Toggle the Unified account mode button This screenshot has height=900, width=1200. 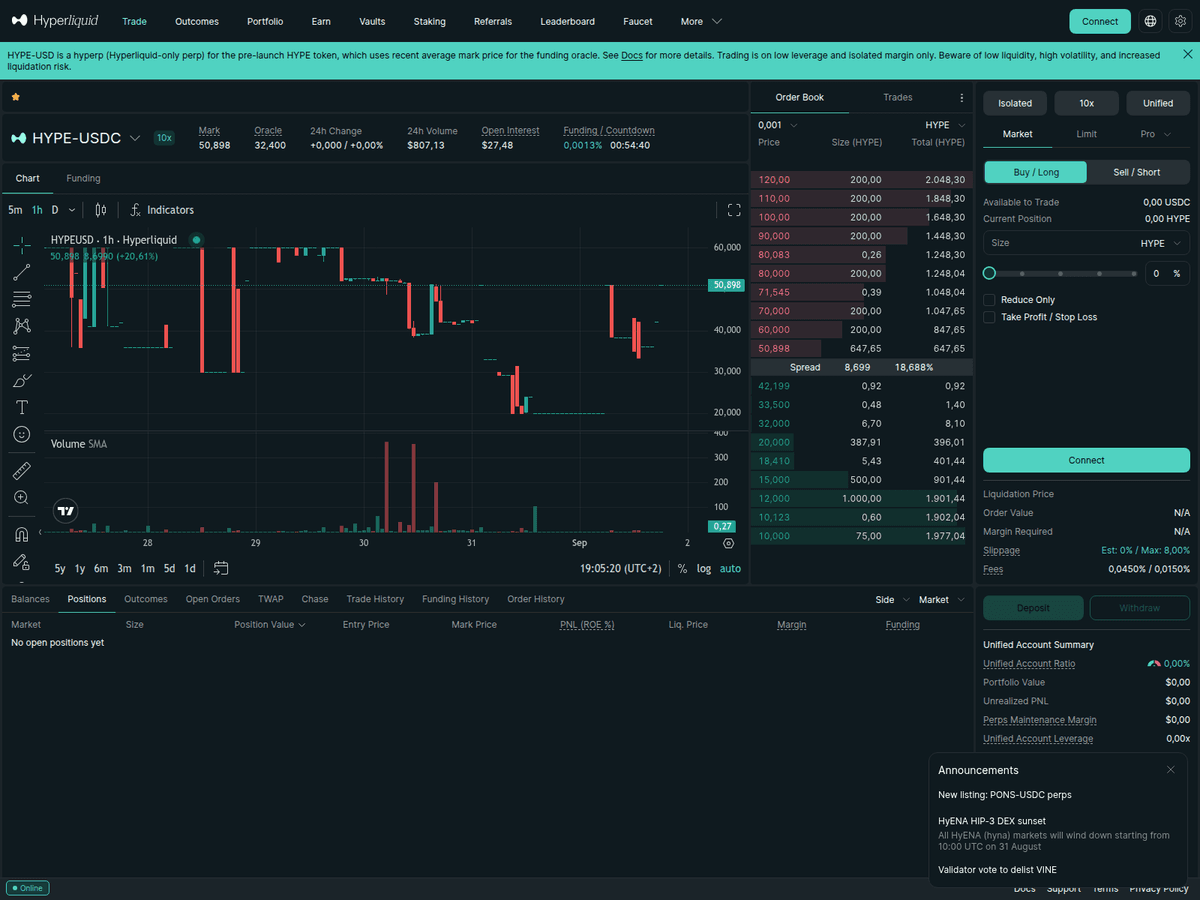click(1158, 103)
